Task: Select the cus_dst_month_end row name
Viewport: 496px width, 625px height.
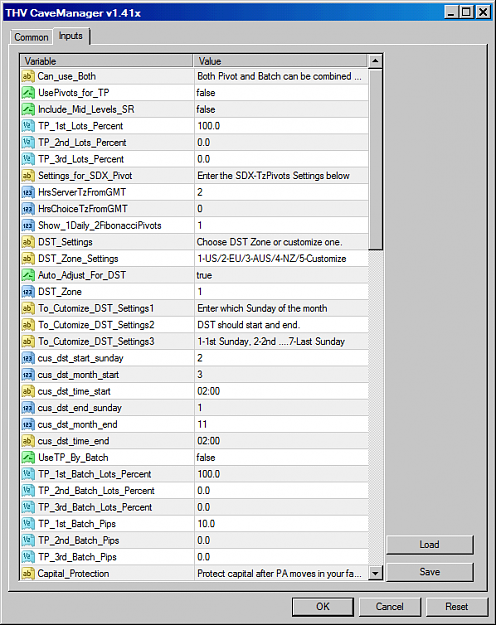Action: pyautogui.click(x=77, y=425)
